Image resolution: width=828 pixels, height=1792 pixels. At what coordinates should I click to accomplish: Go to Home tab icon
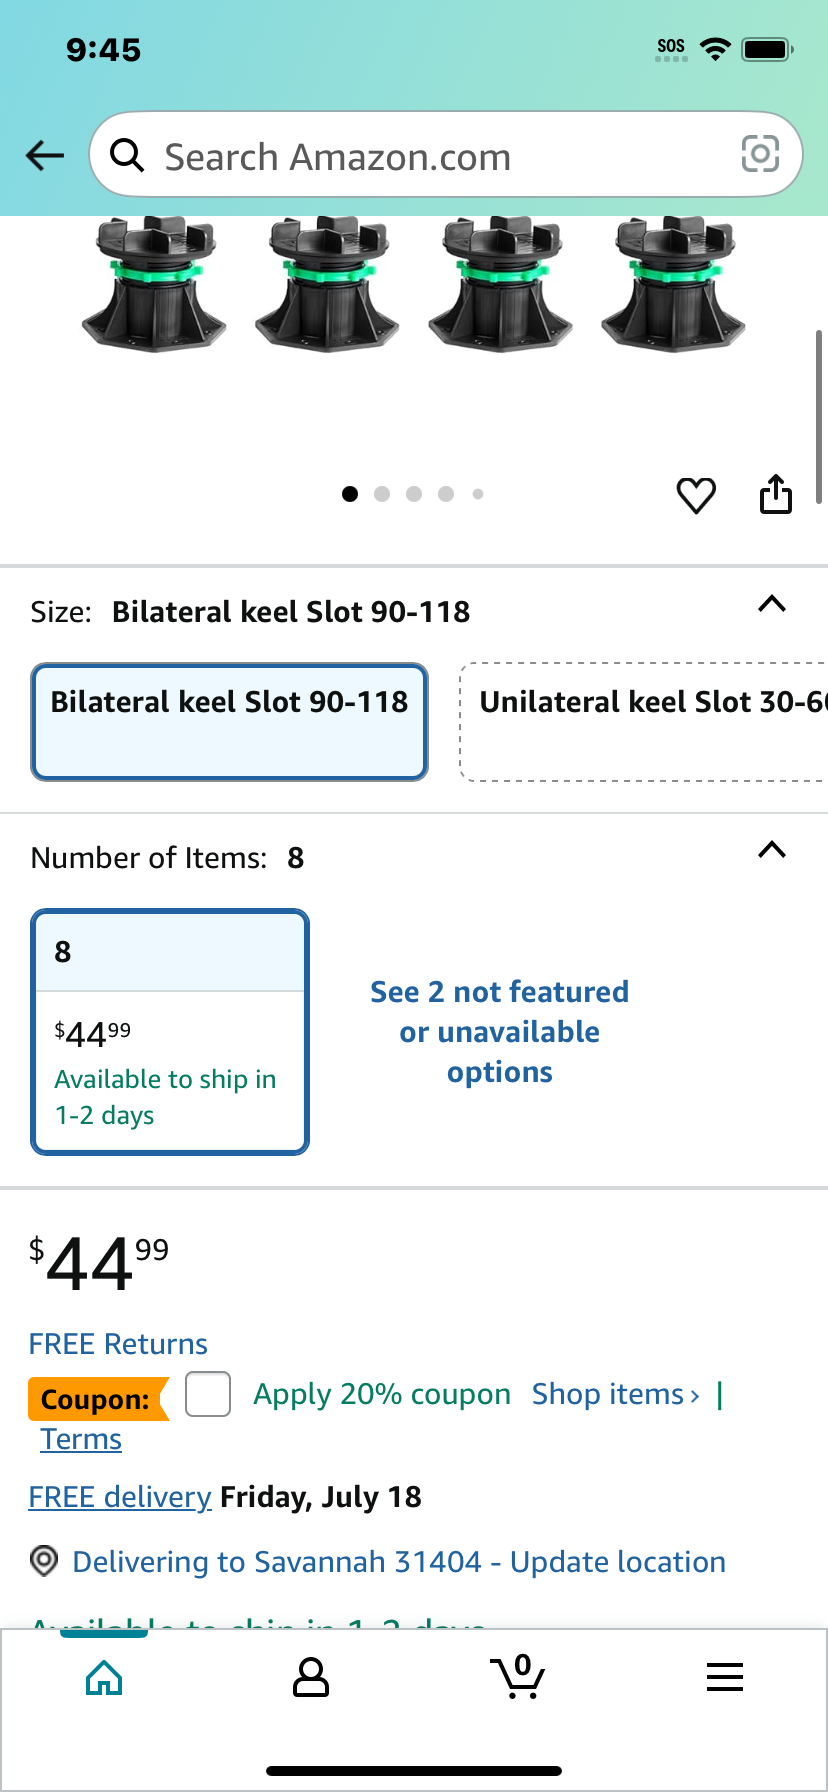tap(104, 1678)
